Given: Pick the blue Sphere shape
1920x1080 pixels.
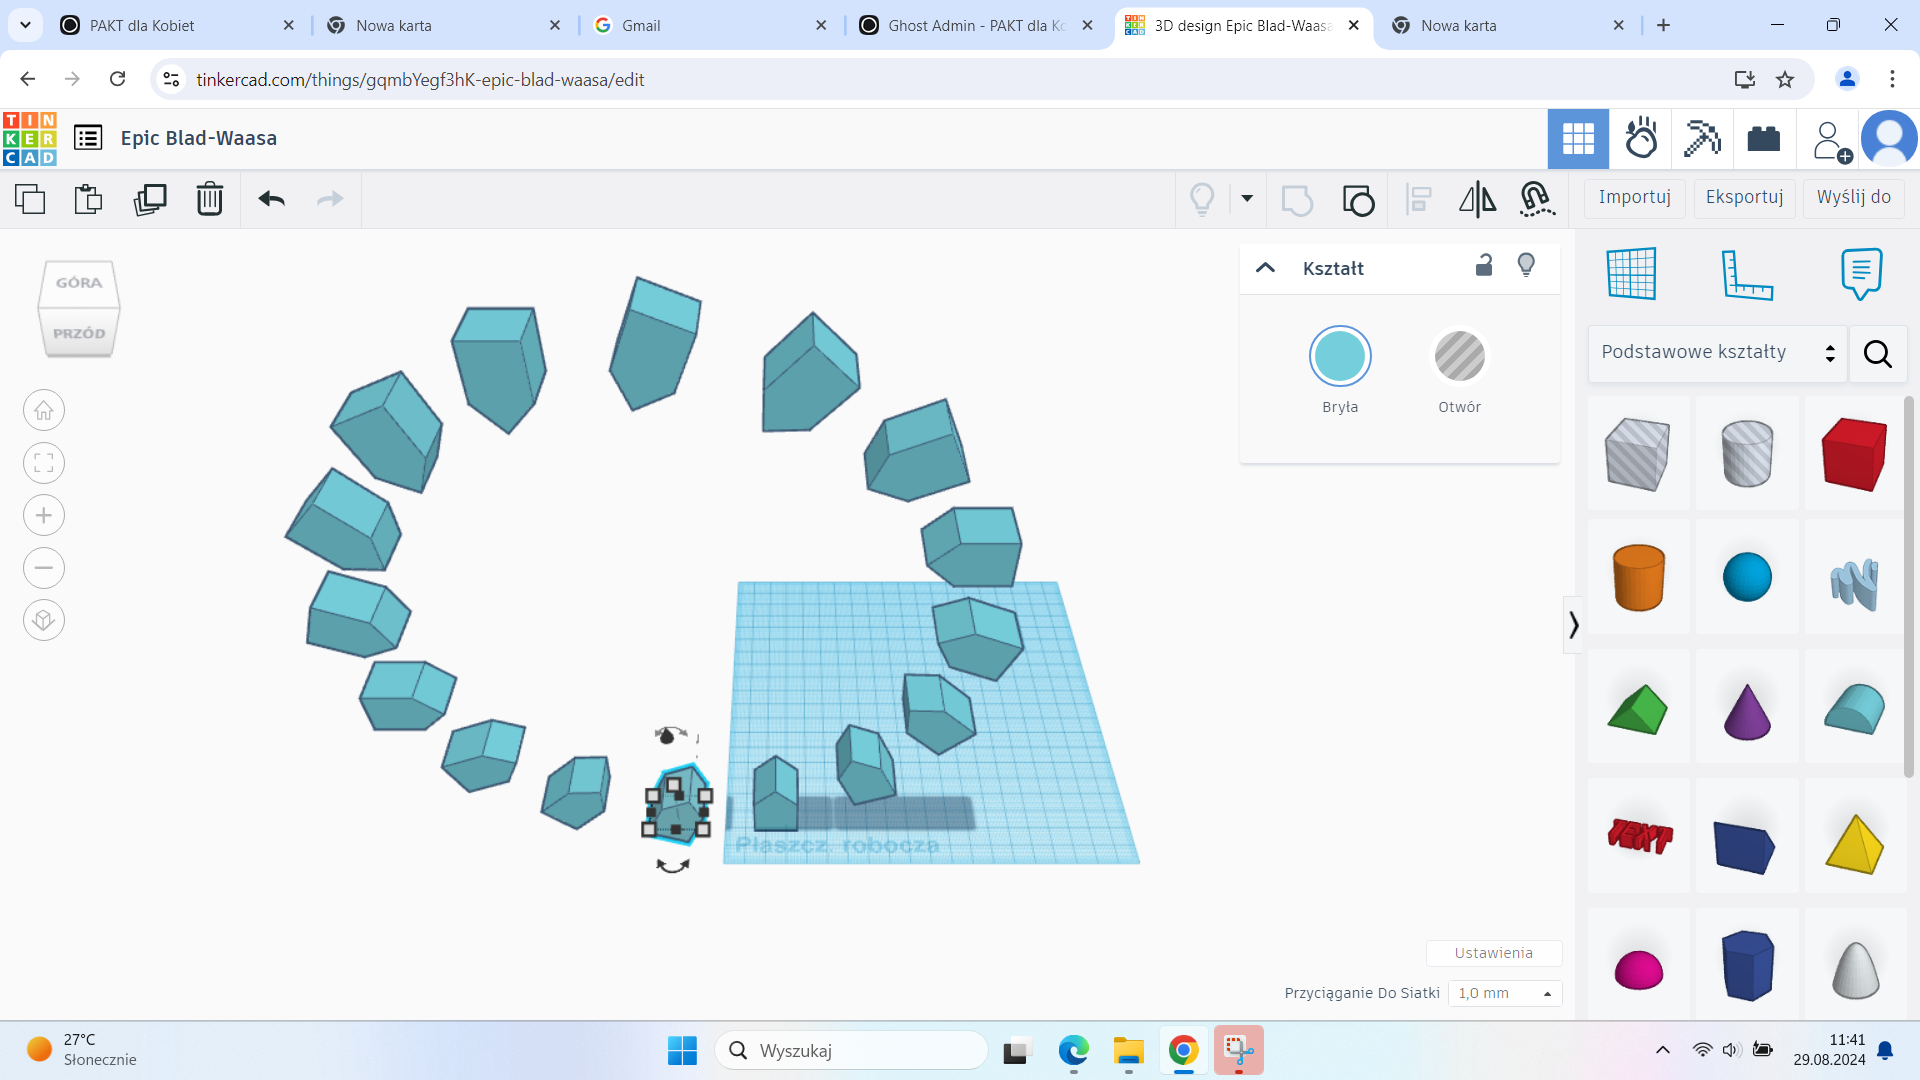Looking at the screenshot, I should [1747, 577].
